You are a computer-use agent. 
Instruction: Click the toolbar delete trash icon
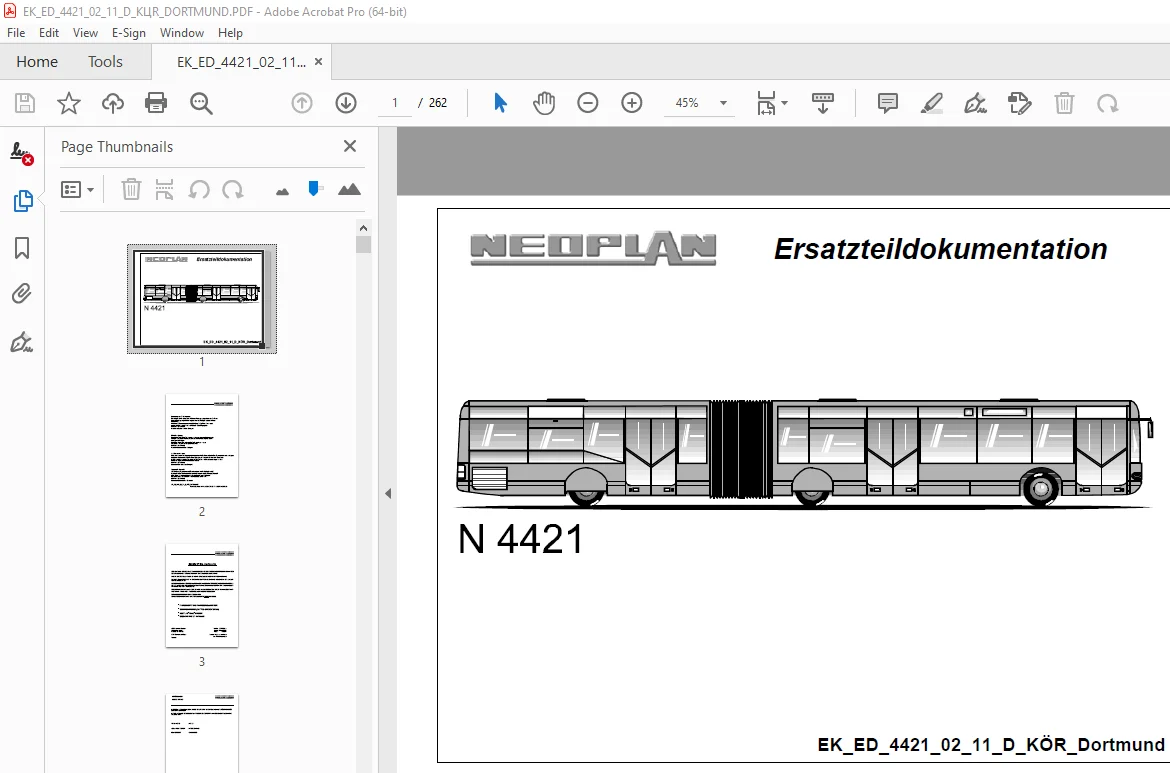coord(1064,103)
